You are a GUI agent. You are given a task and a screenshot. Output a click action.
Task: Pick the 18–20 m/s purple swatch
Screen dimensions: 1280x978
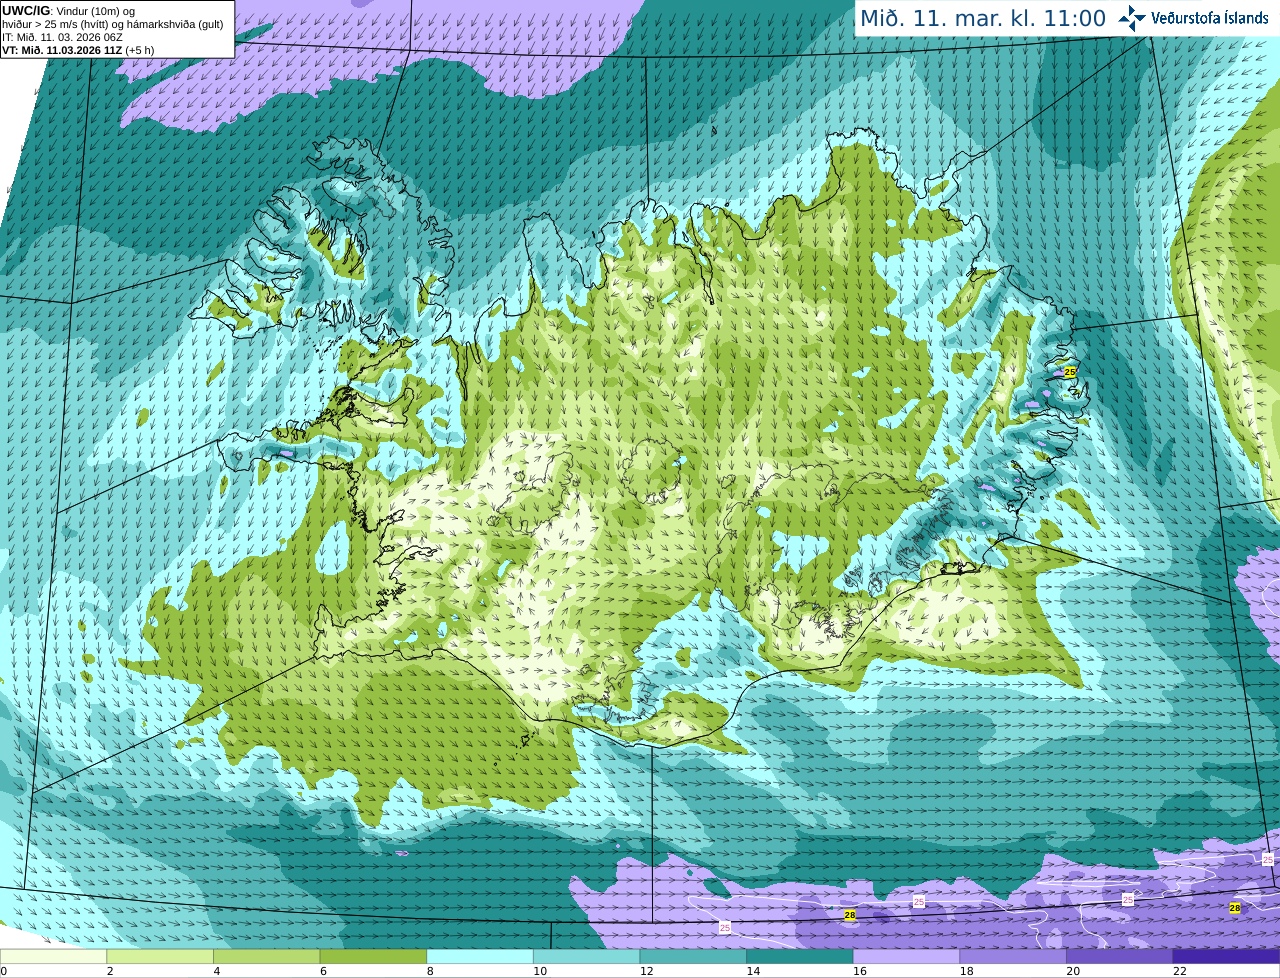pyautogui.click(x=1013, y=956)
